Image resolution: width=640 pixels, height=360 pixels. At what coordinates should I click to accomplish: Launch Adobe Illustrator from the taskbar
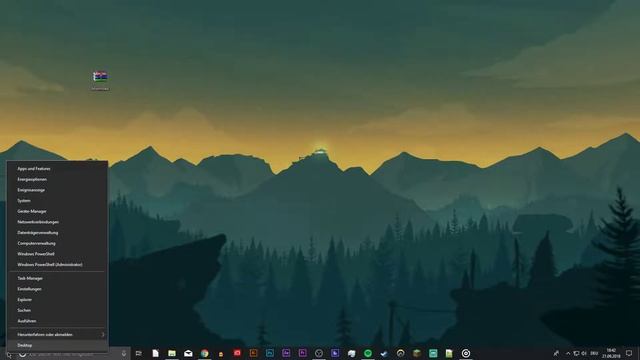tap(253, 353)
